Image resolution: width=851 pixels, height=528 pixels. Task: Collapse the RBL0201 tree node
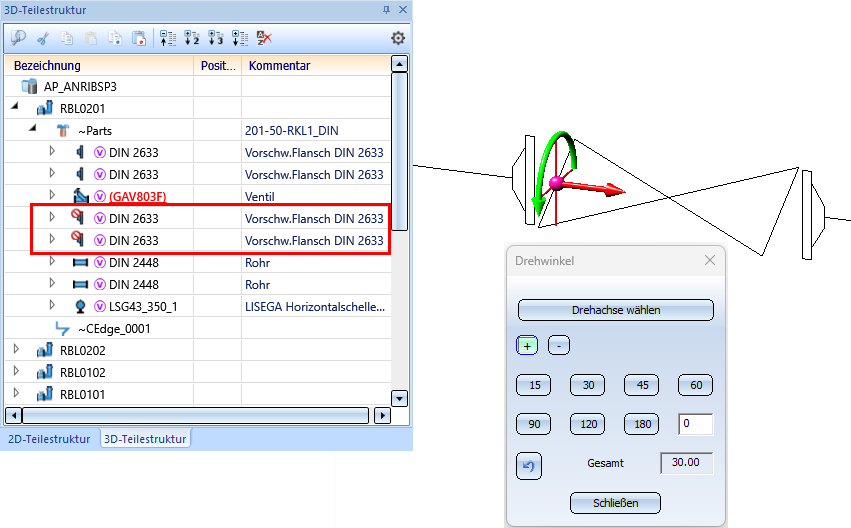(x=15, y=107)
